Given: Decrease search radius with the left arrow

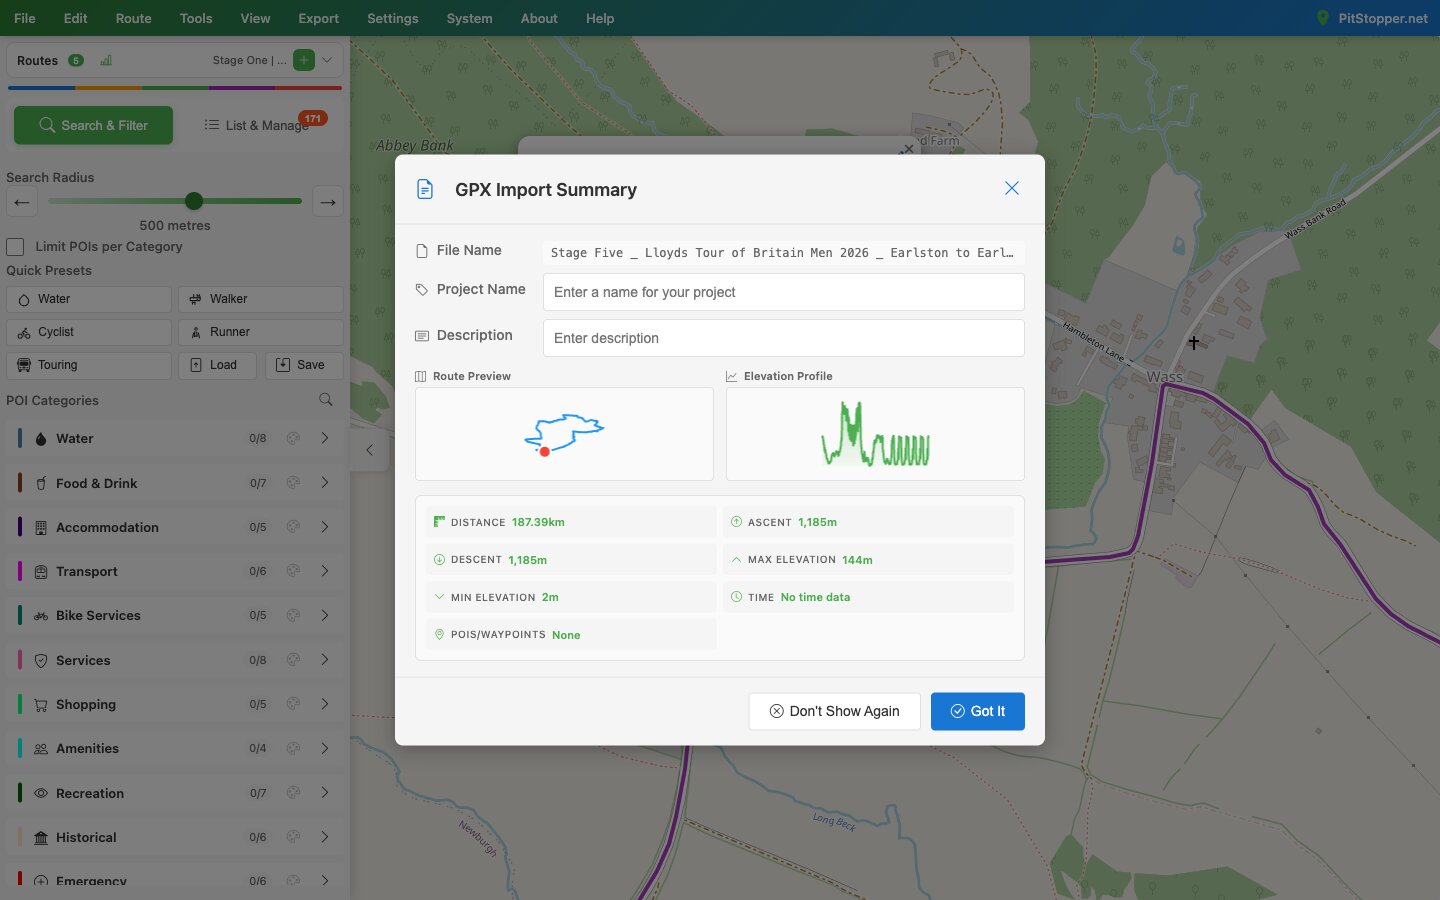Looking at the screenshot, I should (22, 202).
